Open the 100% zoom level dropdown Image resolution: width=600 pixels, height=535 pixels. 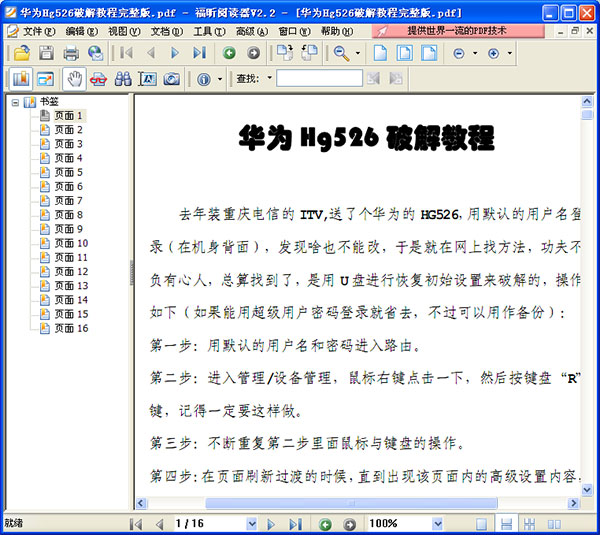(x=437, y=524)
